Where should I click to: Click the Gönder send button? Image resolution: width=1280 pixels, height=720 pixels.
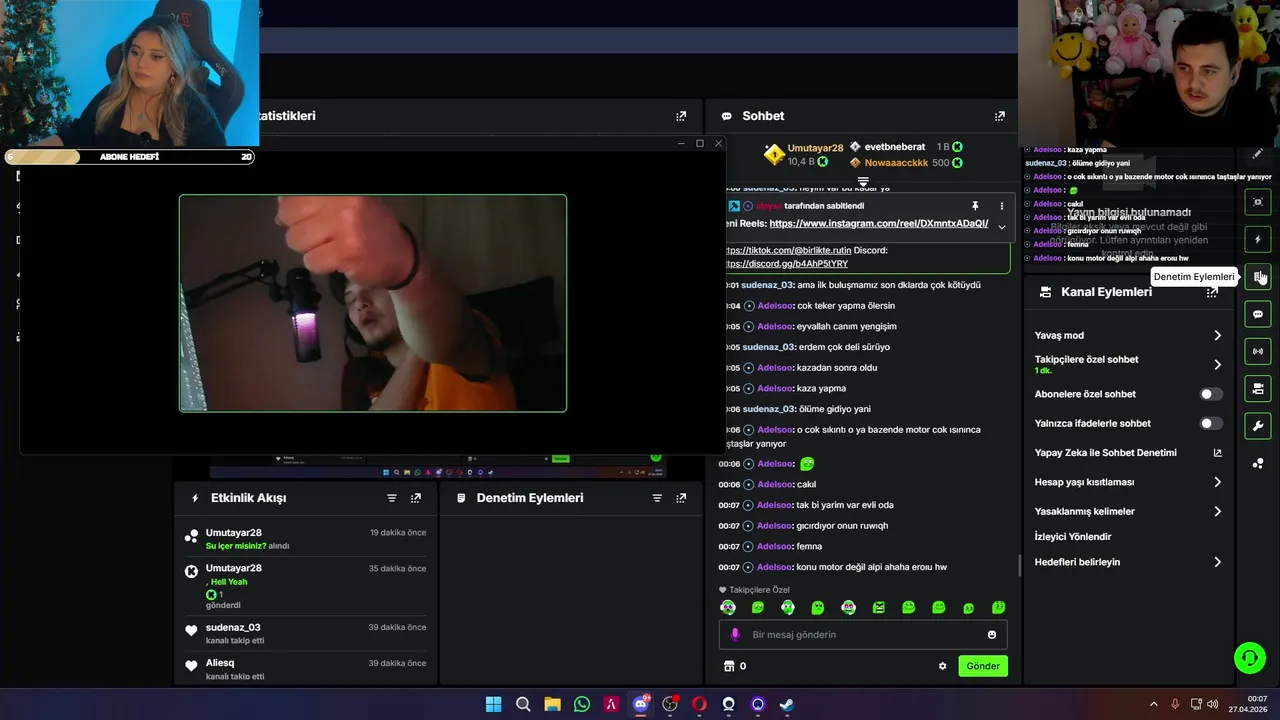[x=983, y=666]
